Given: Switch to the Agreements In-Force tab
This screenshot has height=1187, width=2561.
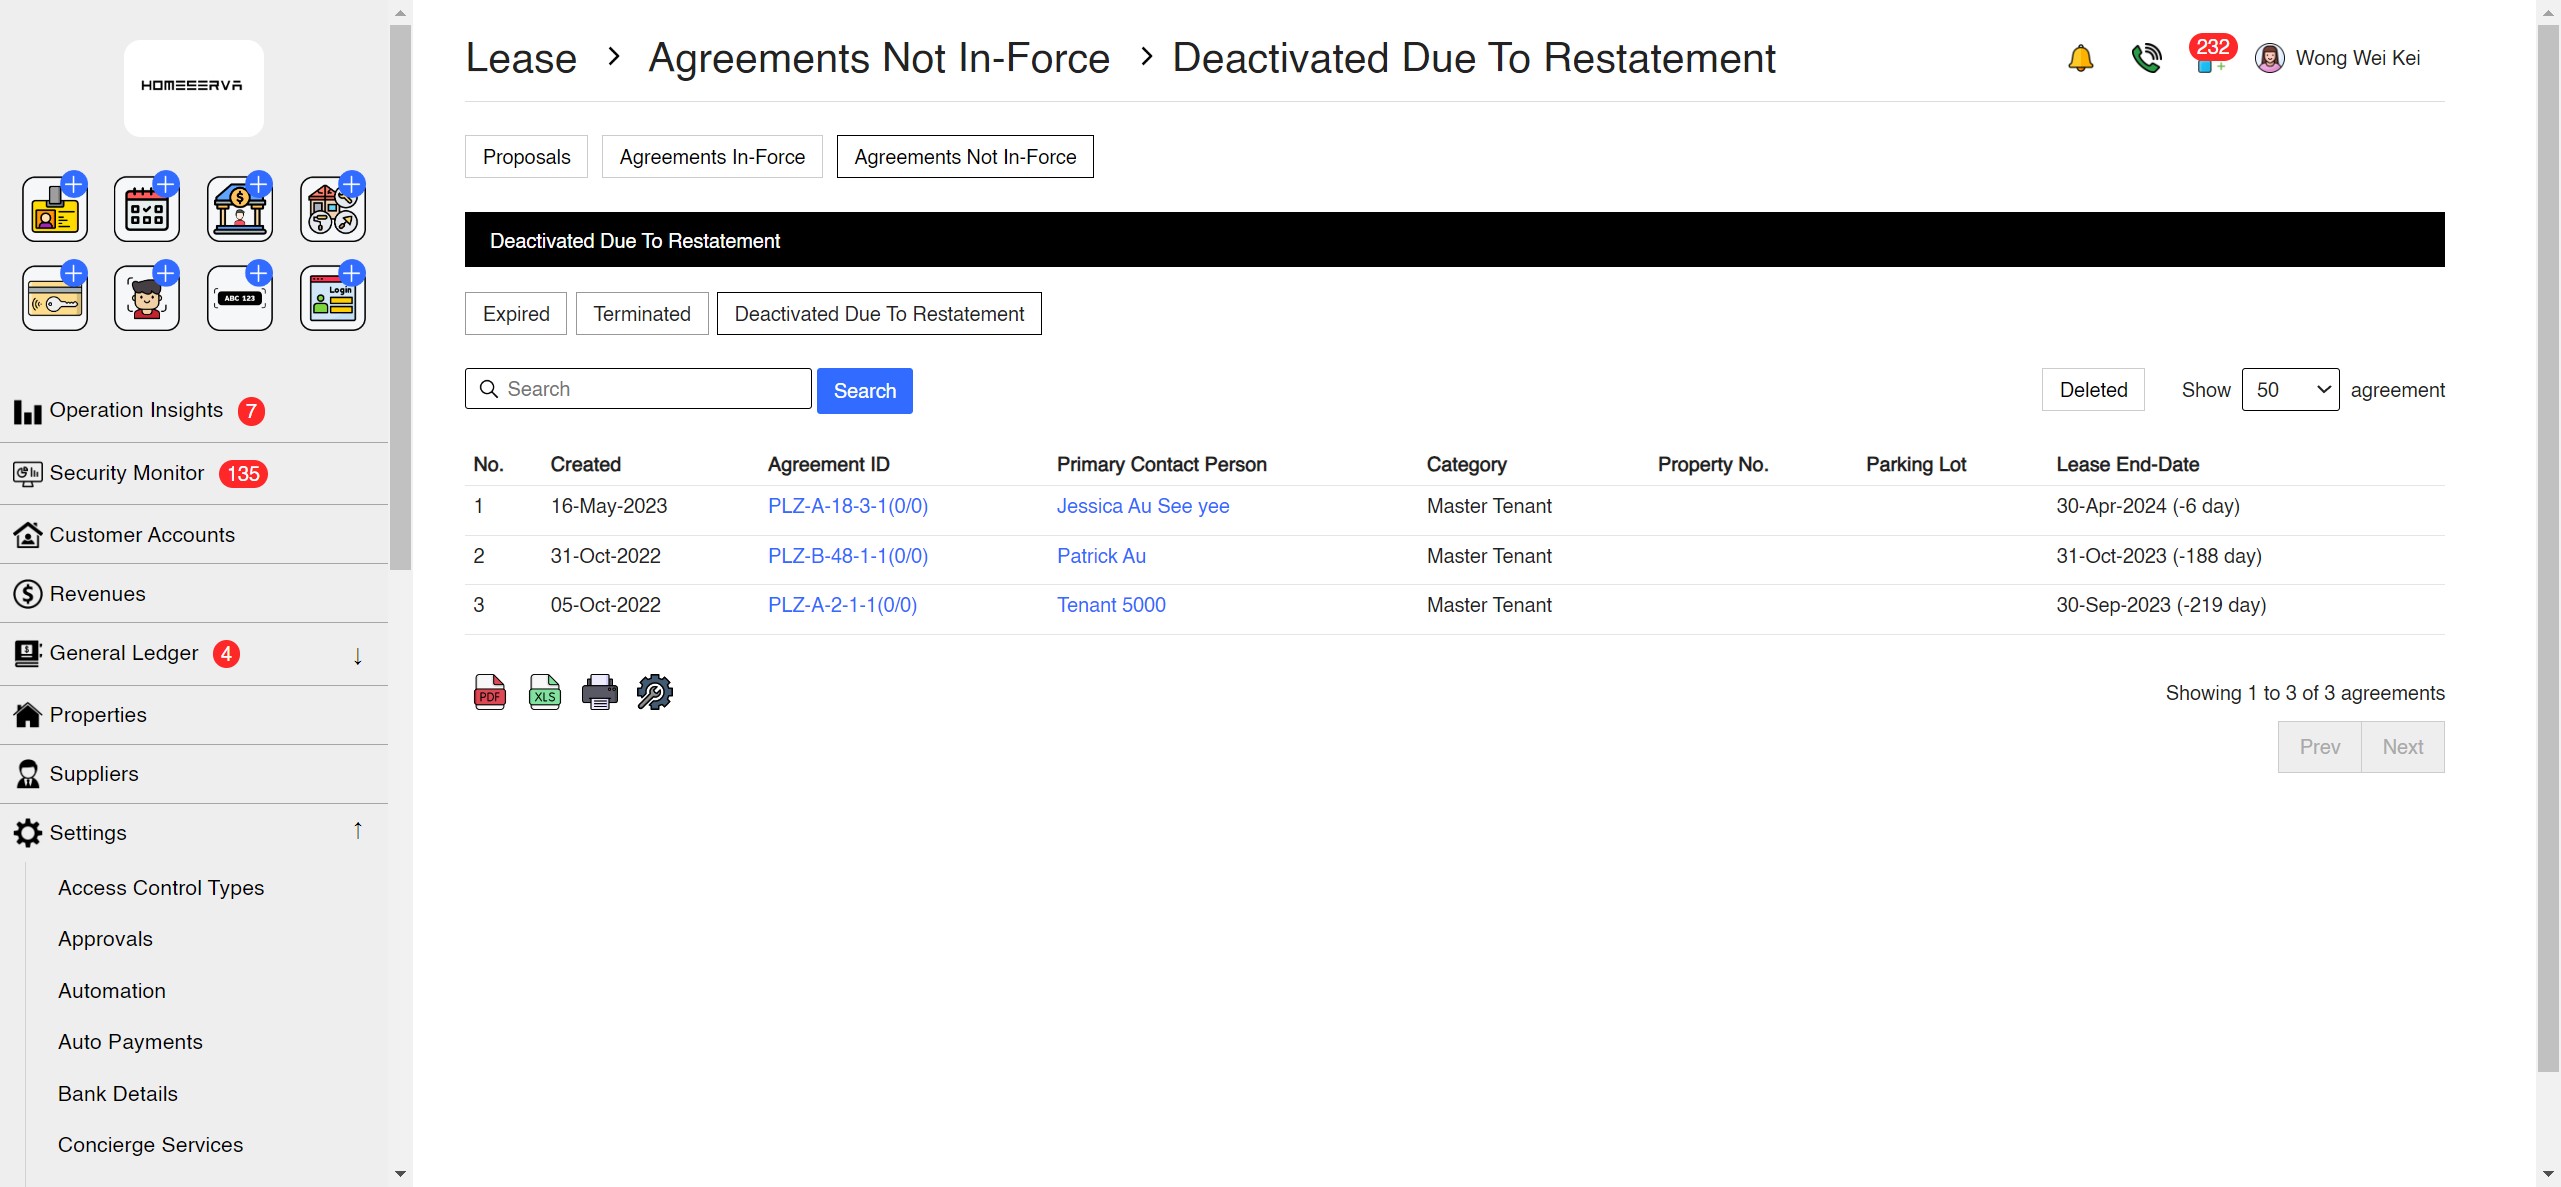Looking at the screenshot, I should coord(712,156).
